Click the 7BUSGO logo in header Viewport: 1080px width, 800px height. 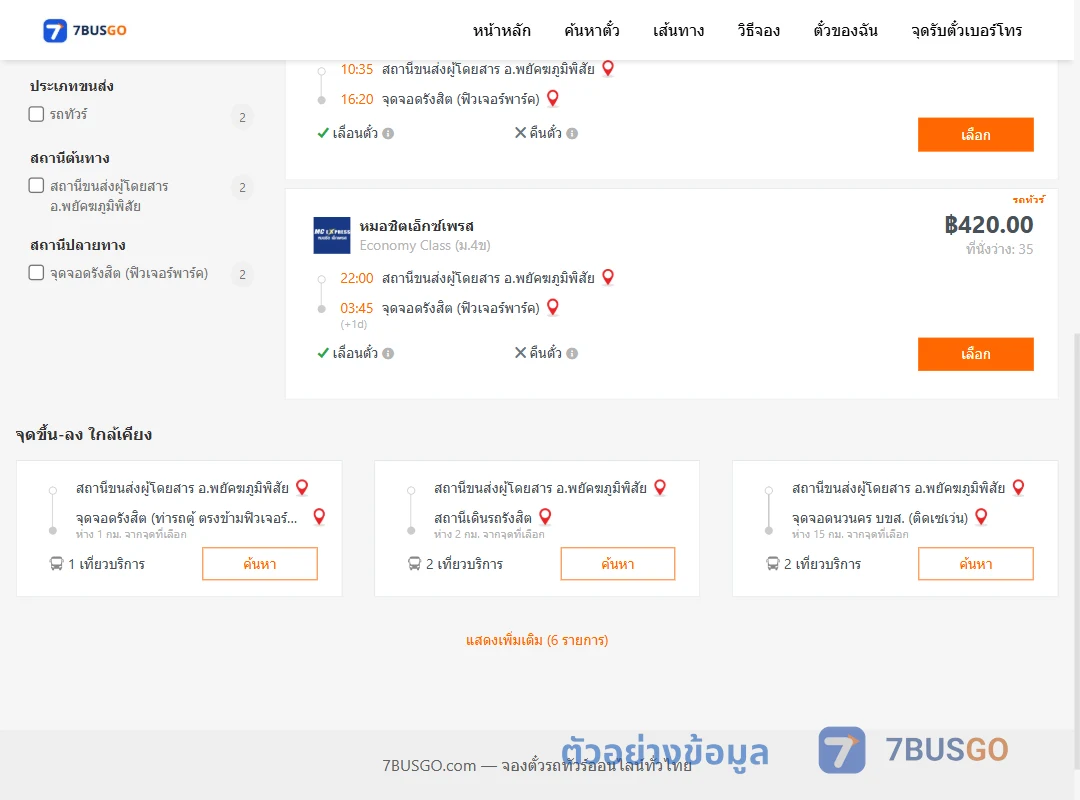point(85,30)
